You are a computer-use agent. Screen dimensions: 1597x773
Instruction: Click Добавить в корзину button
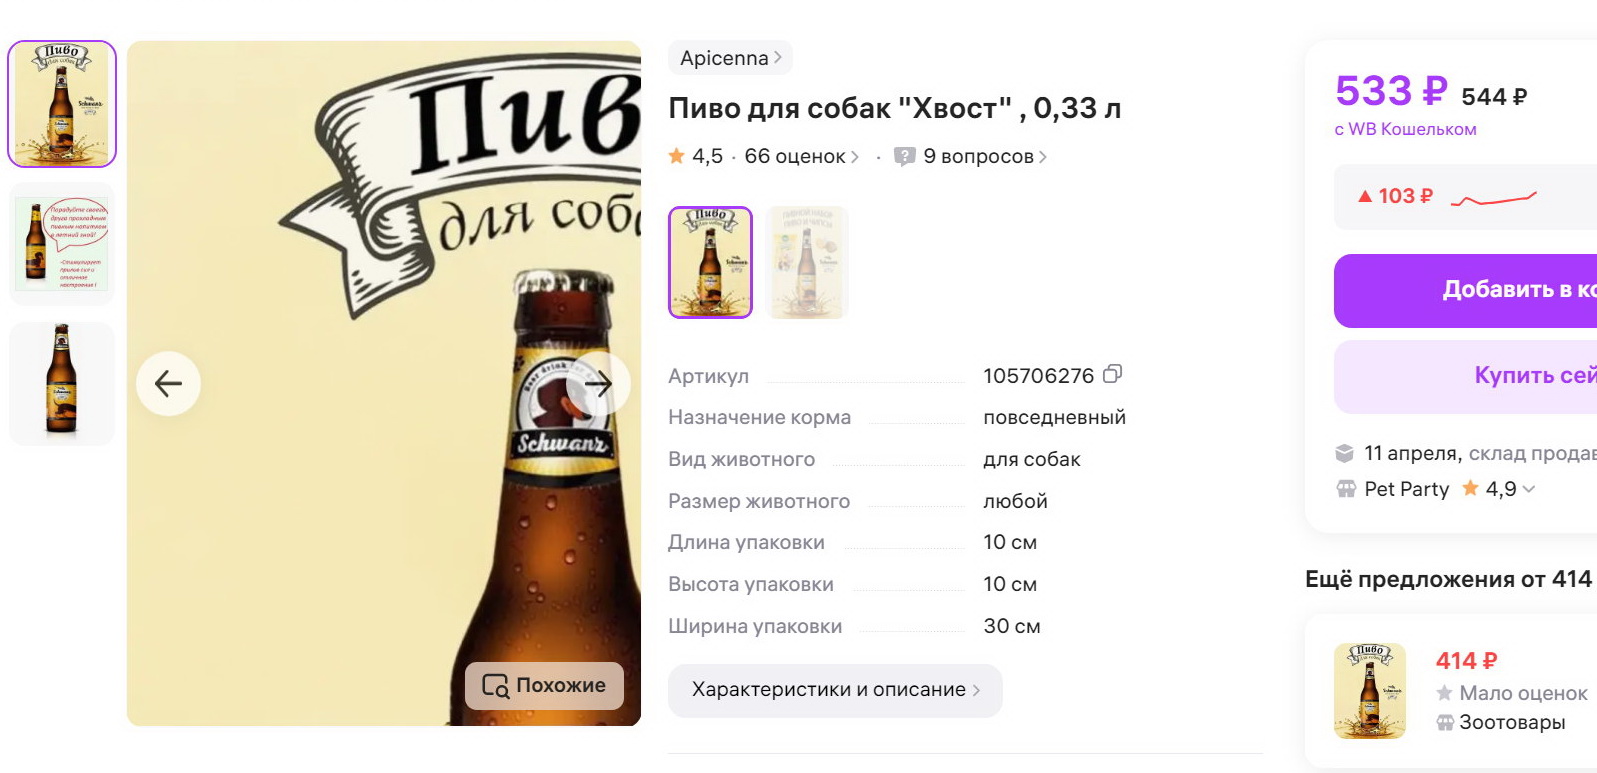(x=1466, y=290)
